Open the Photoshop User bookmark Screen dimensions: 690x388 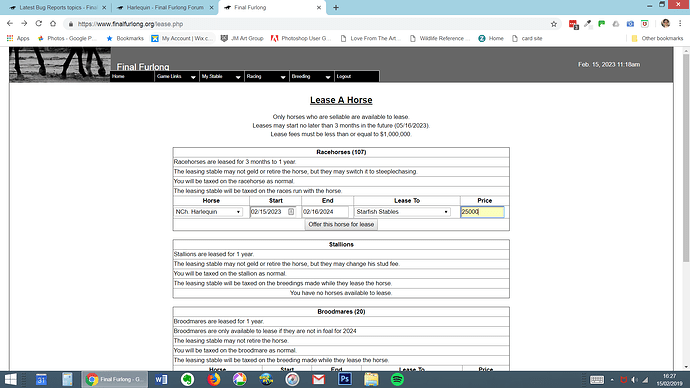click(301, 38)
